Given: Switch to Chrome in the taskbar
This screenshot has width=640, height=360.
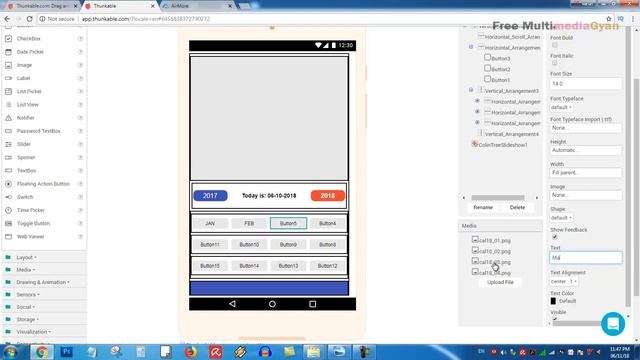Looking at the screenshot, I should pos(41,352).
